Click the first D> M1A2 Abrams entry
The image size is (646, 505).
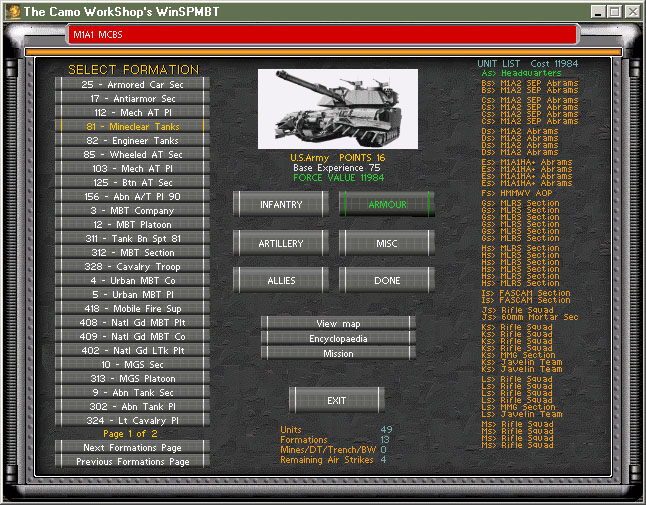point(520,131)
